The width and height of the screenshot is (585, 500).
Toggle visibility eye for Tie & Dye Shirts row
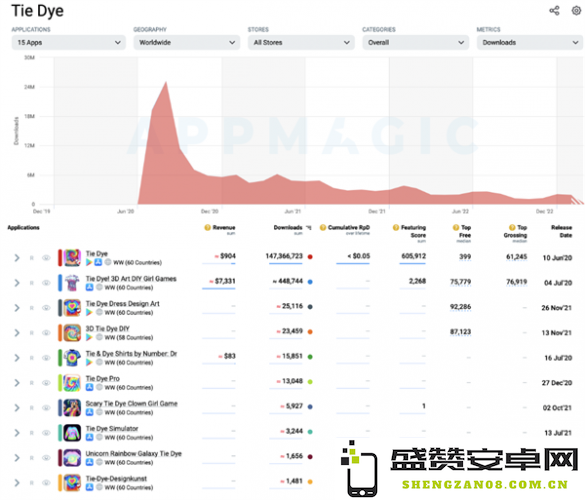click(46, 358)
